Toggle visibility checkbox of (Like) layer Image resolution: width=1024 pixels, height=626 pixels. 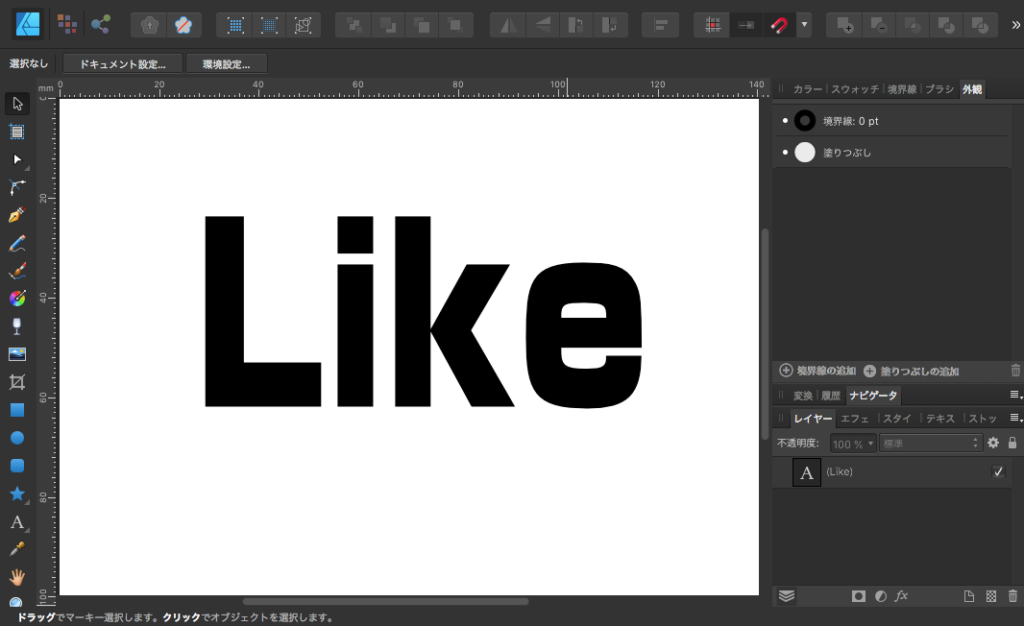[x=998, y=472]
